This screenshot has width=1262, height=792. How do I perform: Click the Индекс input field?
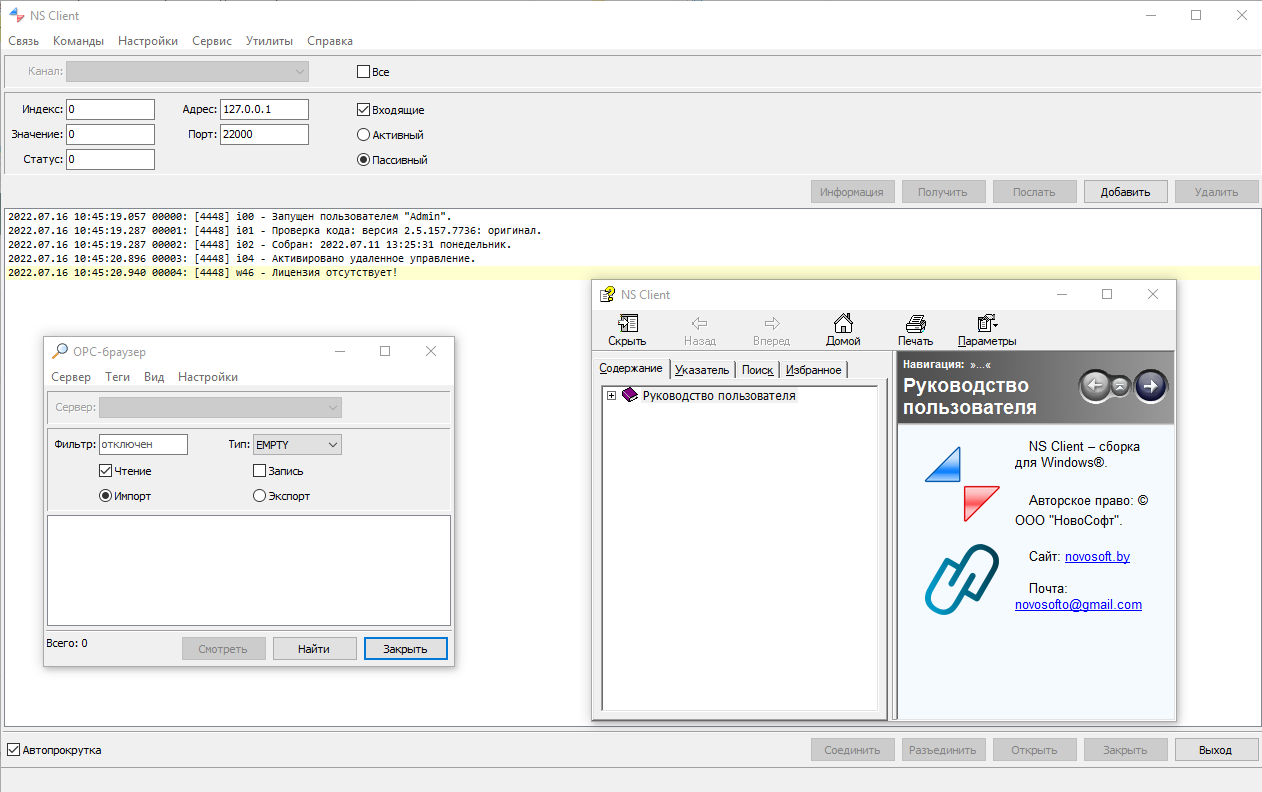pos(110,109)
